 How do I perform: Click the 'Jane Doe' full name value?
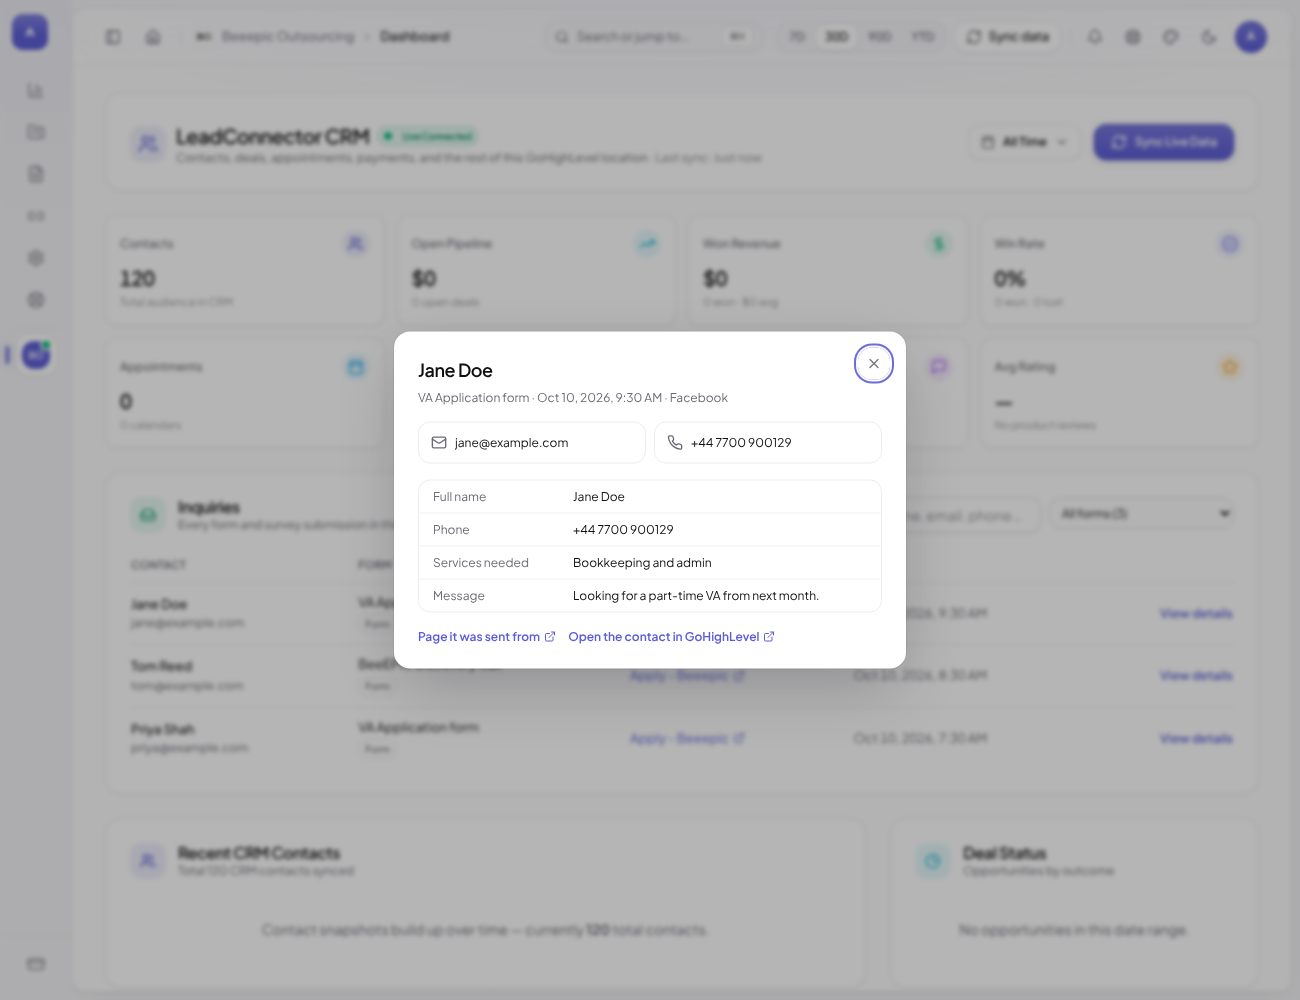(599, 497)
